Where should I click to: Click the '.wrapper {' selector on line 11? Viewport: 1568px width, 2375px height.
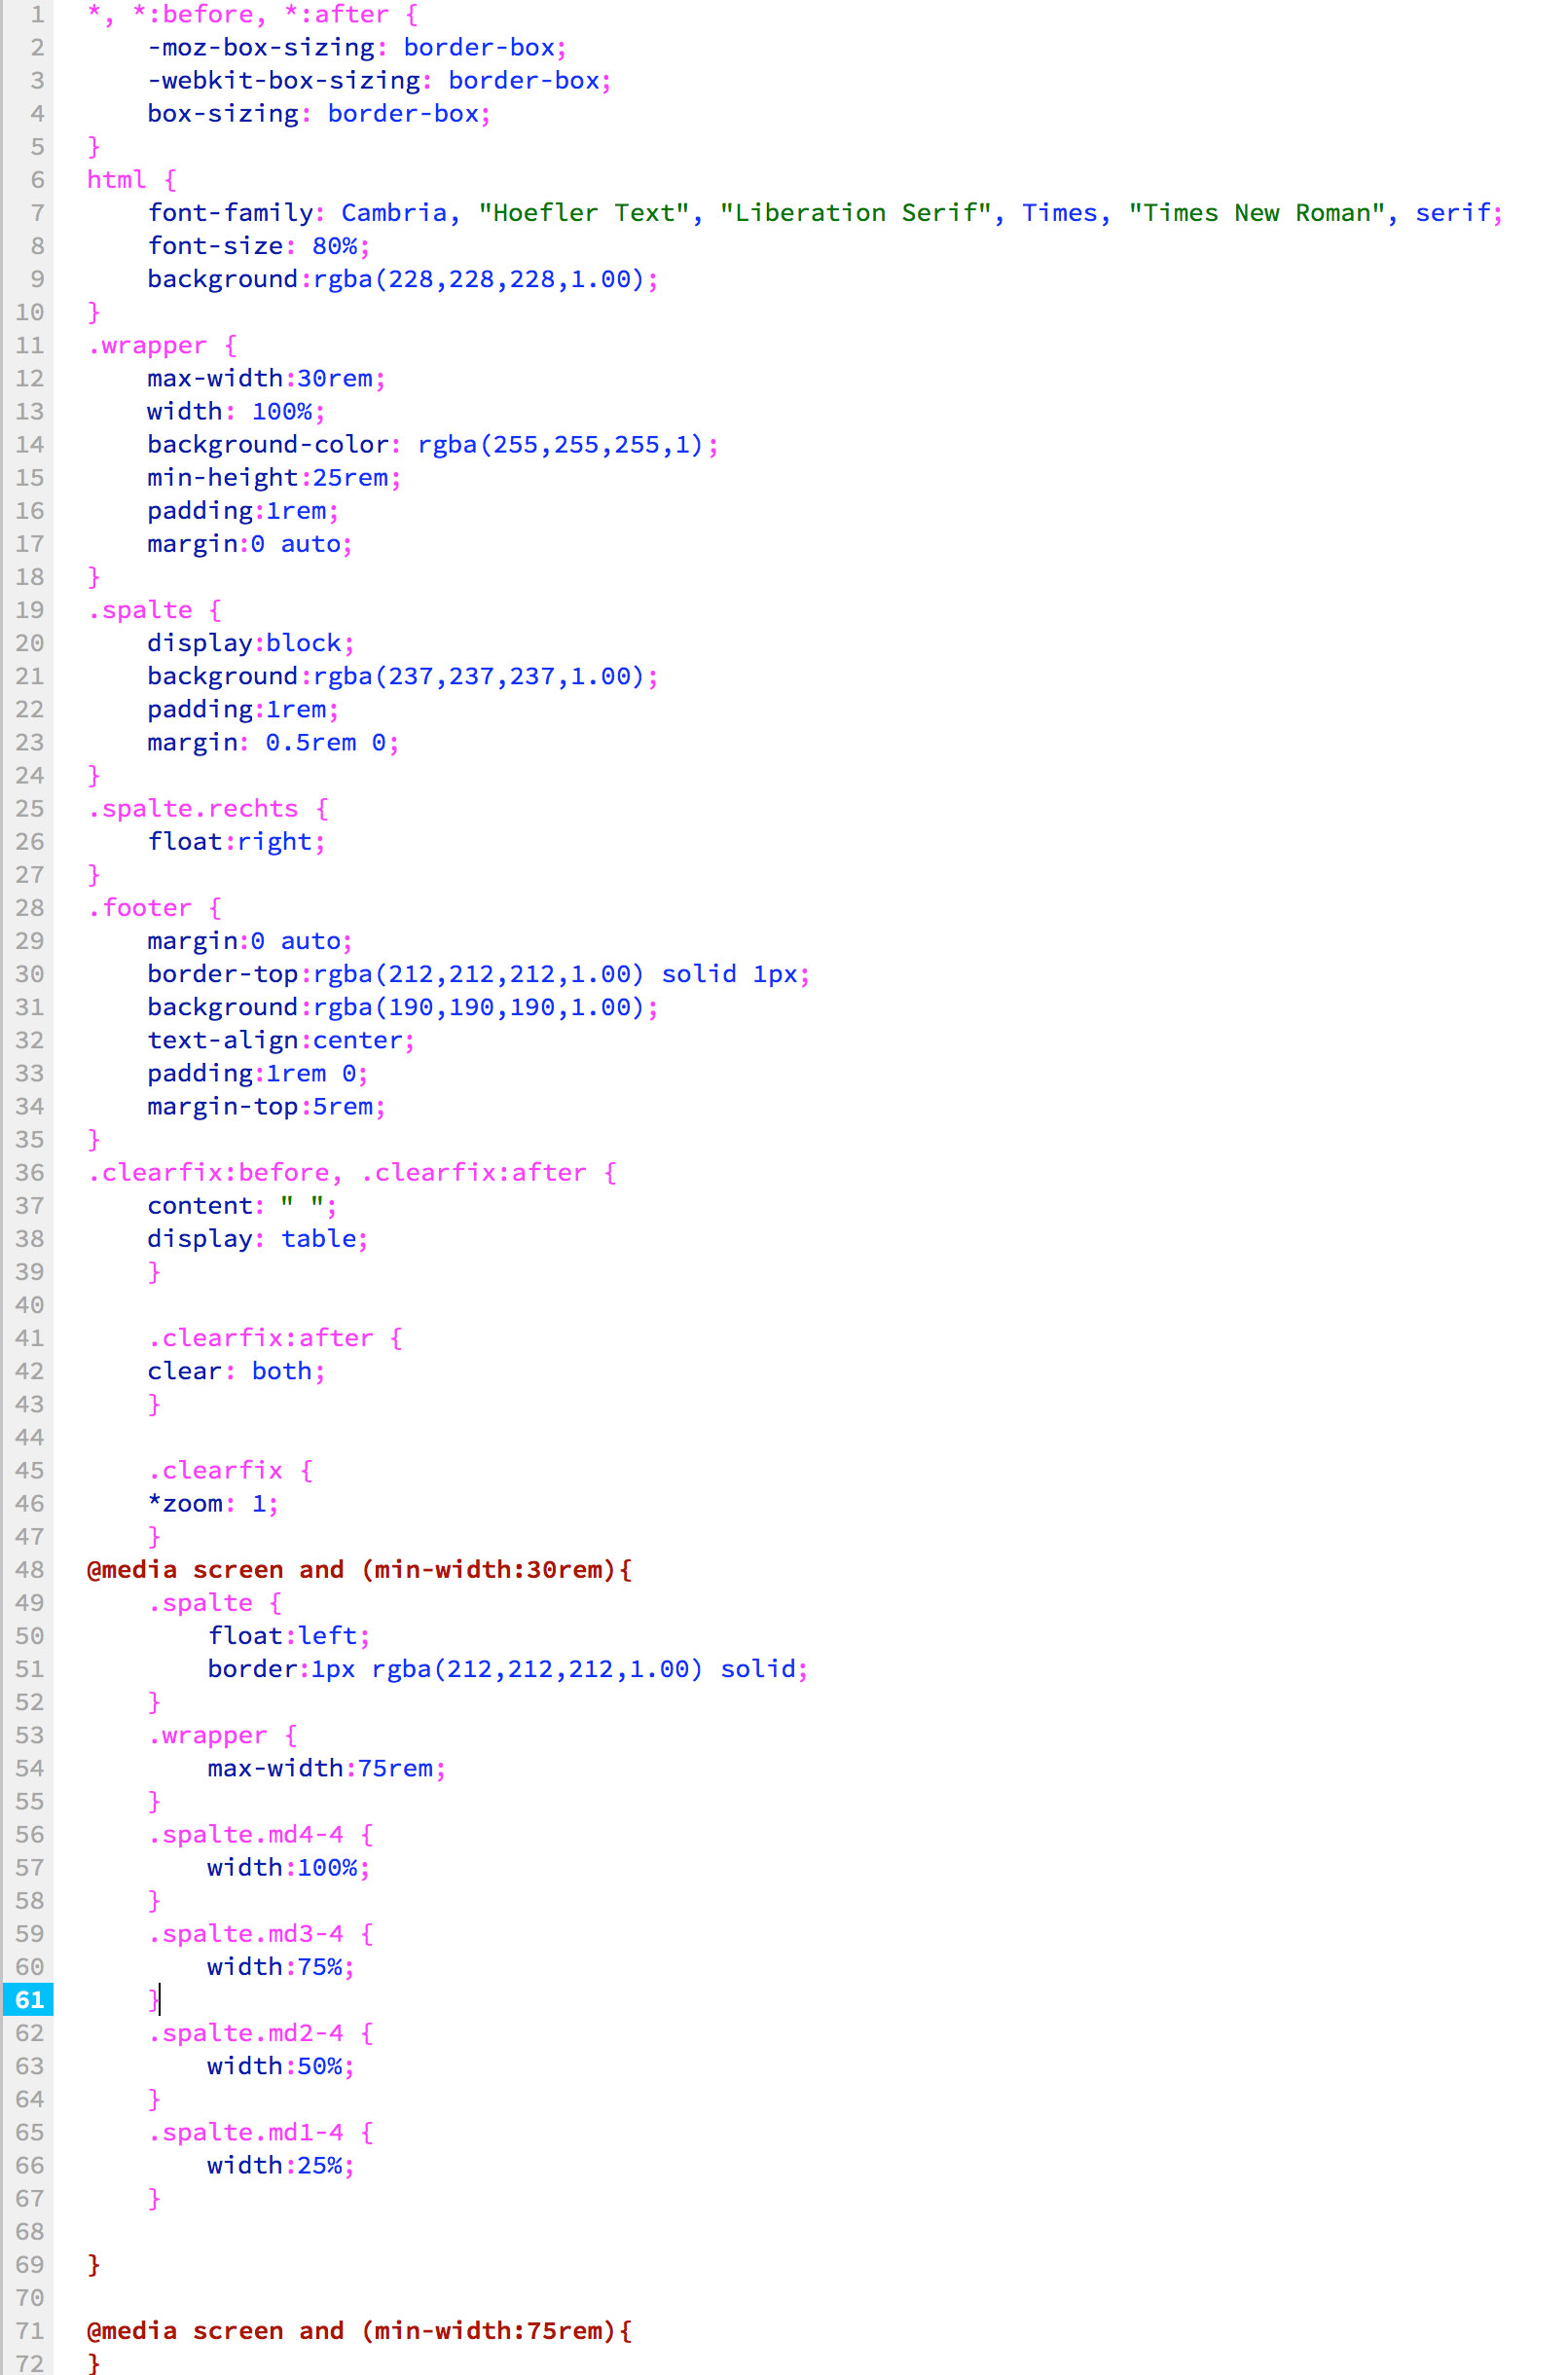tap(162, 345)
